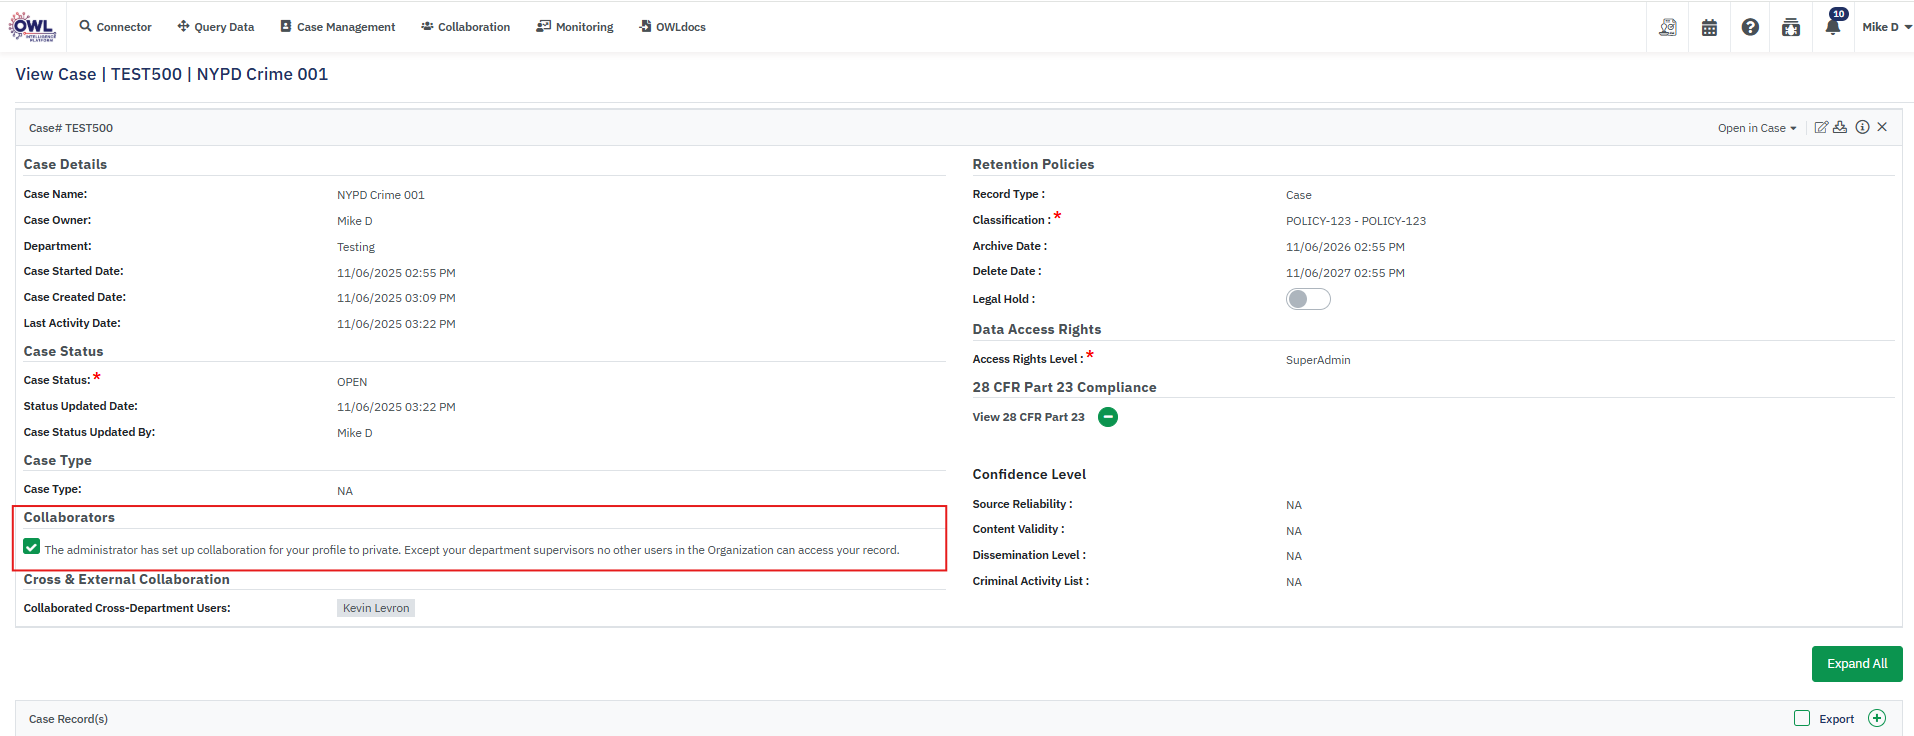Click the download case icon
Screen dimensions: 1914x736
click(1840, 127)
